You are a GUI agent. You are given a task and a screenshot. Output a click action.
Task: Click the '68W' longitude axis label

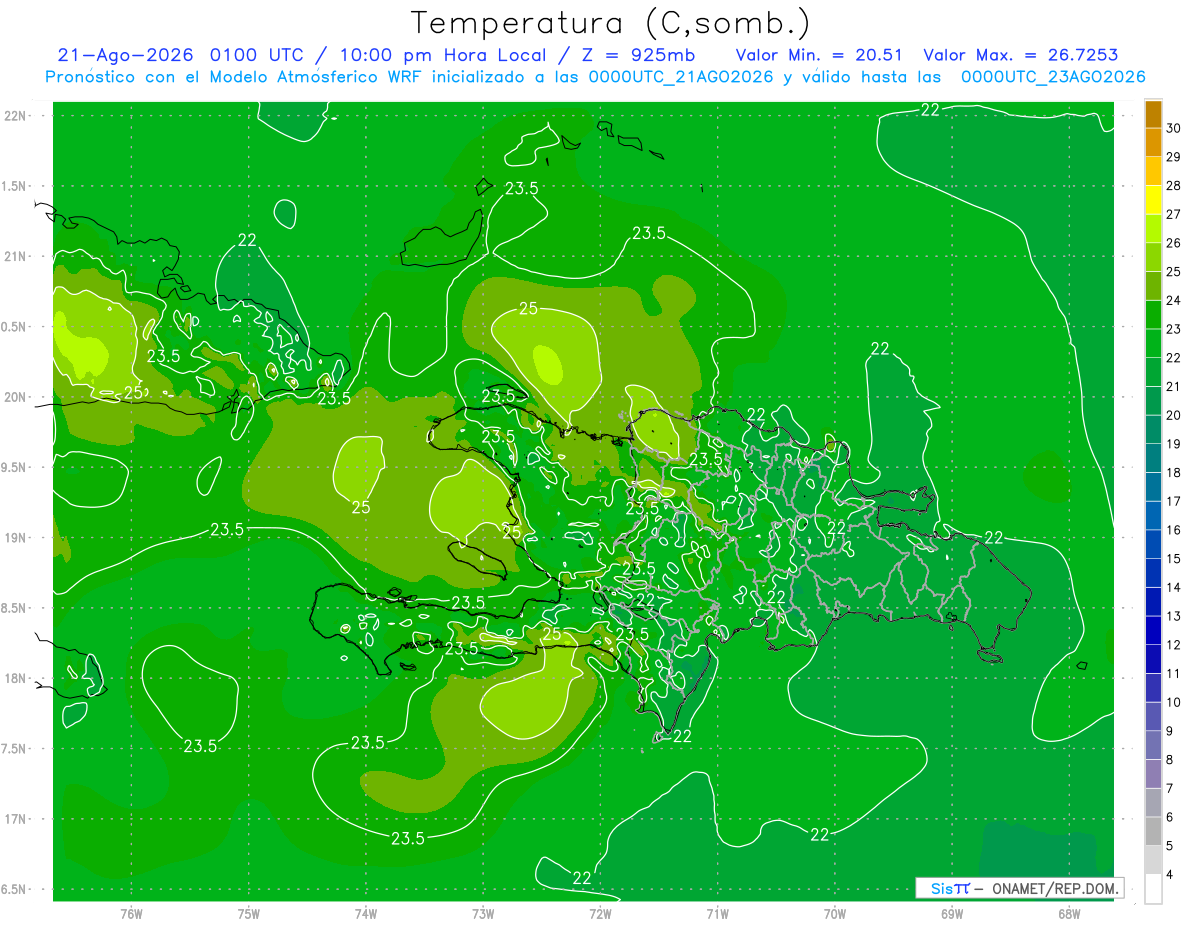click(x=1068, y=913)
